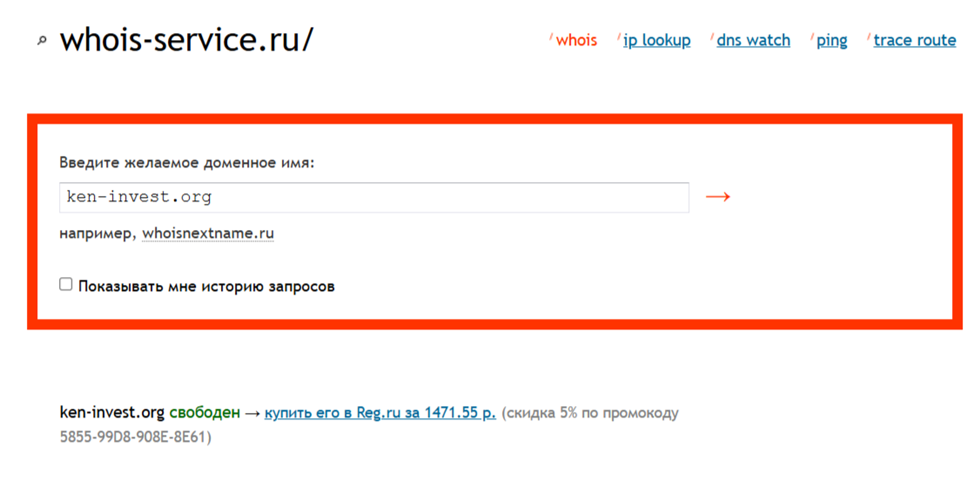Click the red arrow submit button
The width and height of the screenshot is (974, 495).
click(717, 197)
